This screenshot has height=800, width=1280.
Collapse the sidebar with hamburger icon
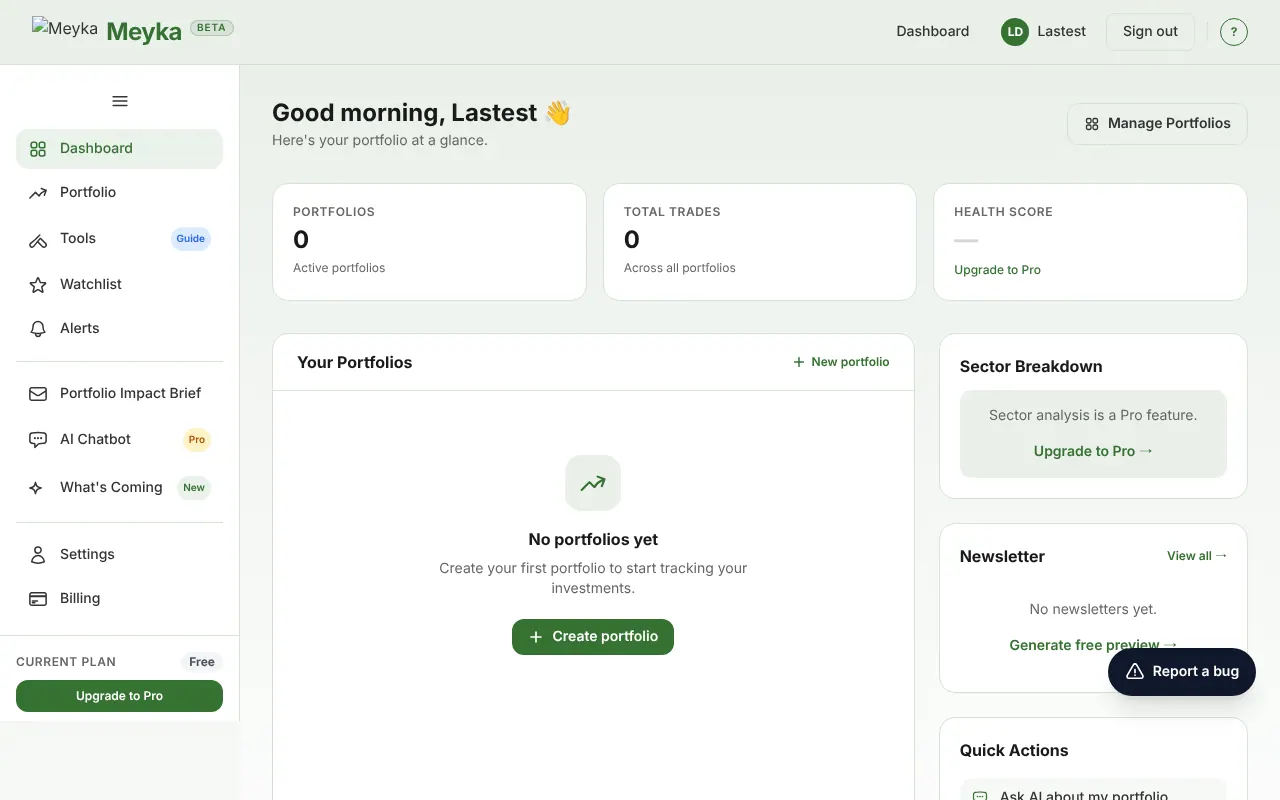coord(120,101)
